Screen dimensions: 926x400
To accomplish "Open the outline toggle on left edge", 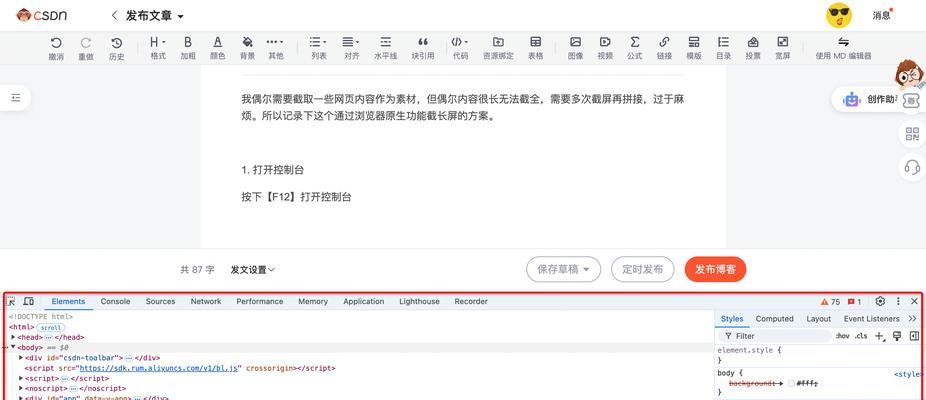I will [x=16, y=97].
